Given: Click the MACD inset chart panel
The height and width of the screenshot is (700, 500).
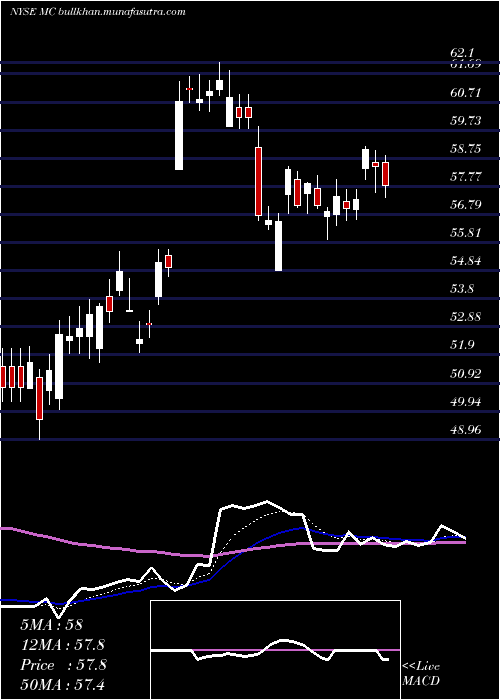Looking at the screenshot, I should click(275, 650).
